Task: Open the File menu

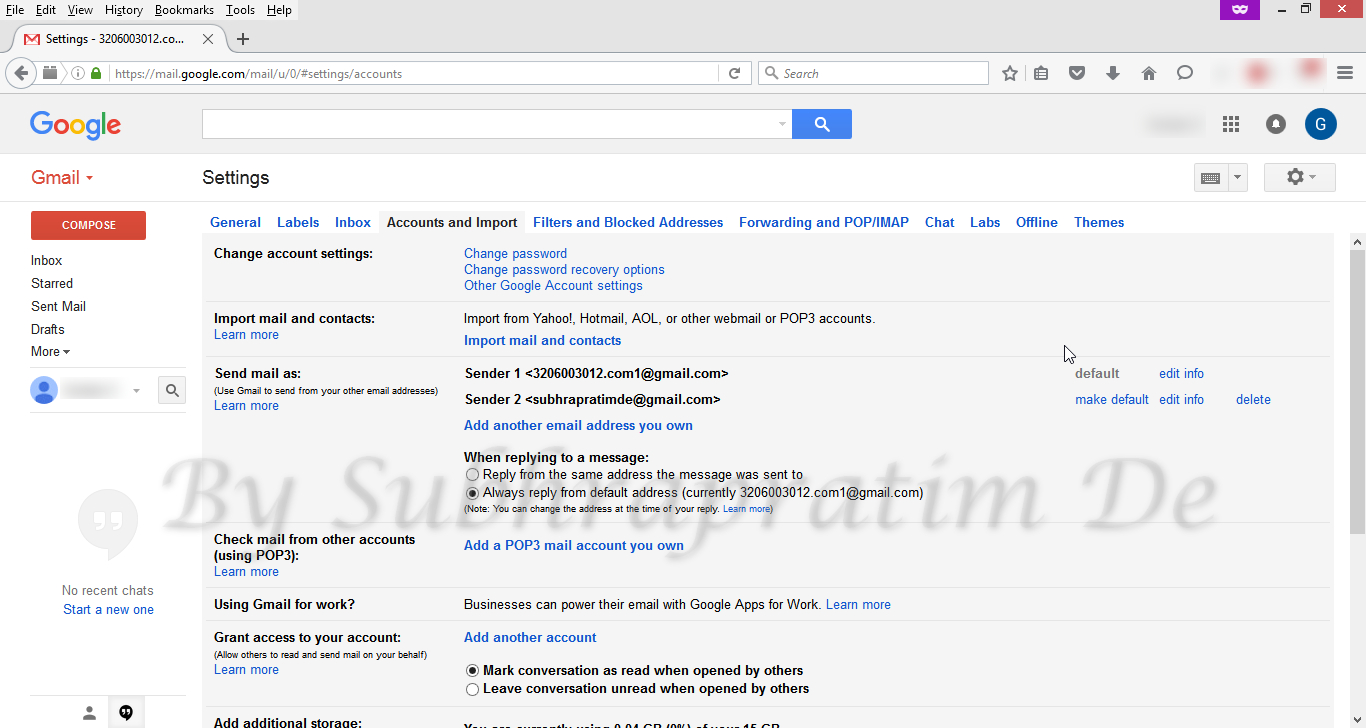Action: point(15,9)
